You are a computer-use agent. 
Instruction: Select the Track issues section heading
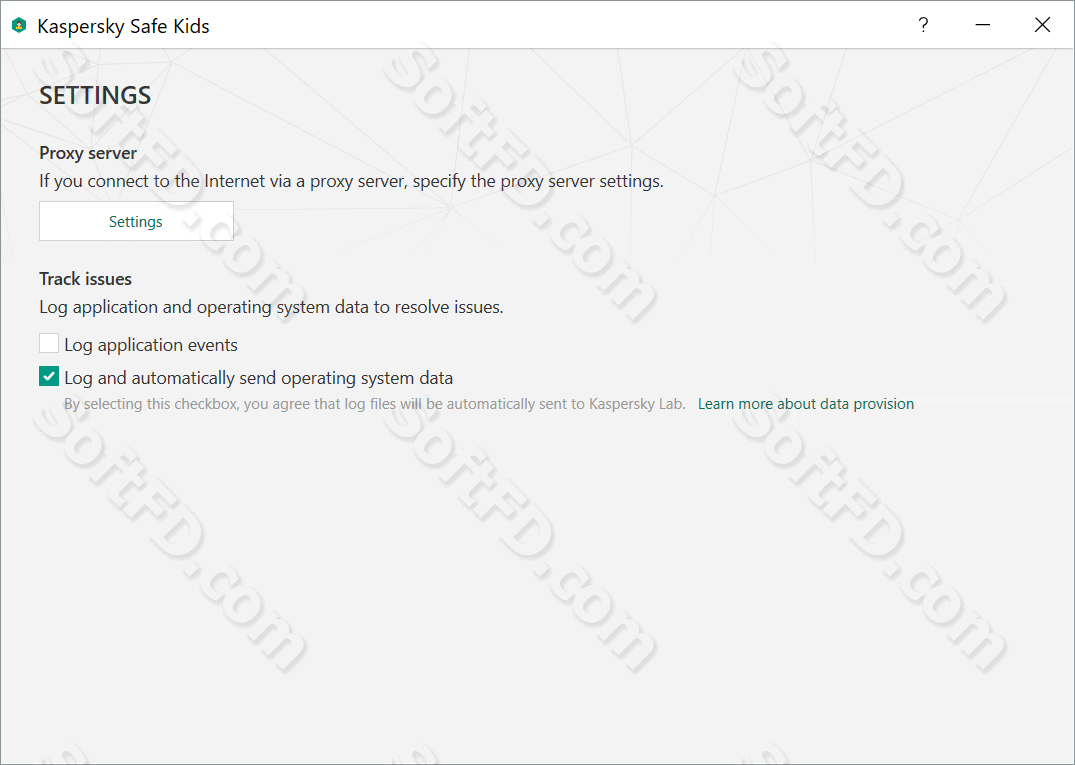(x=85, y=279)
